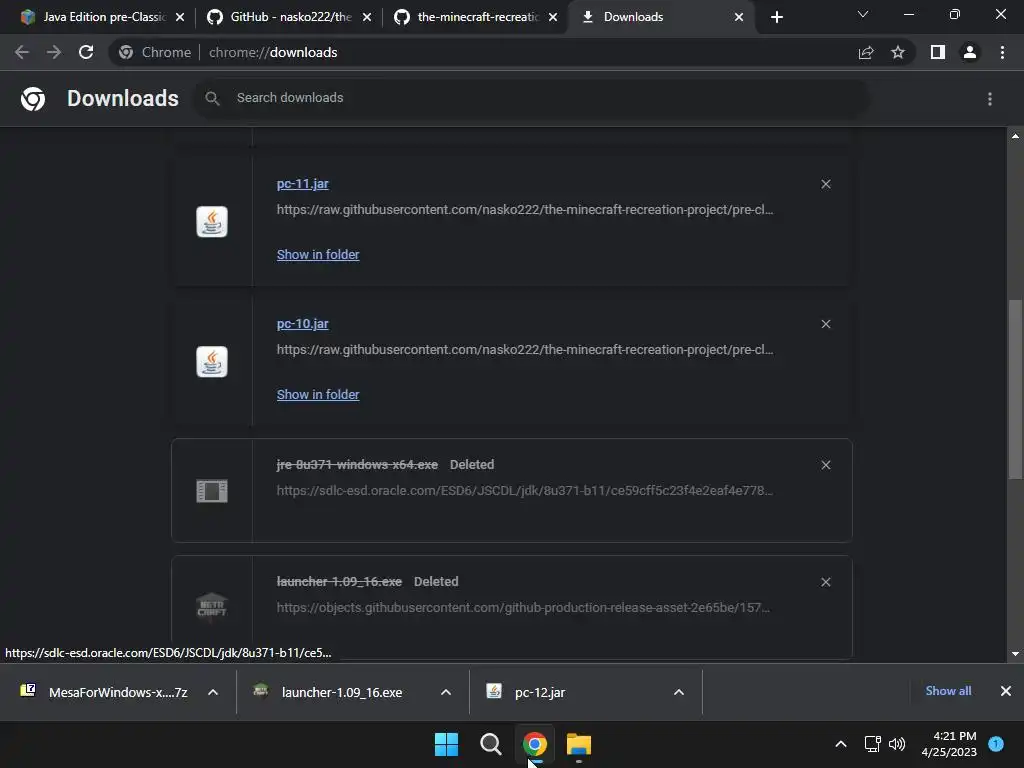Bookmark this page with the star icon

click(898, 52)
